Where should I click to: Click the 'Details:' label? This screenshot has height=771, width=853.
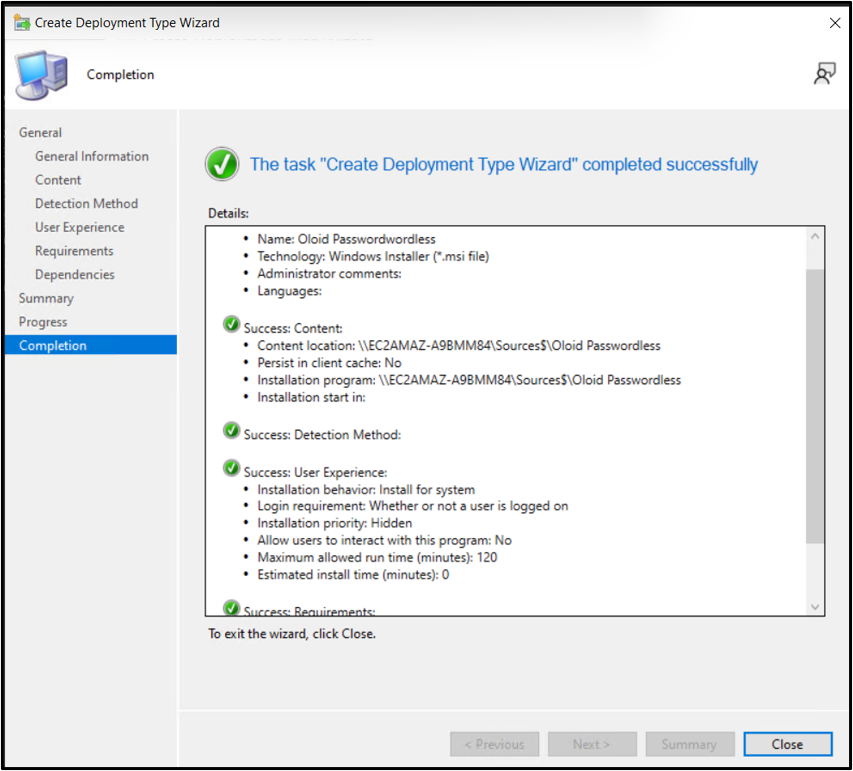pyautogui.click(x=228, y=213)
